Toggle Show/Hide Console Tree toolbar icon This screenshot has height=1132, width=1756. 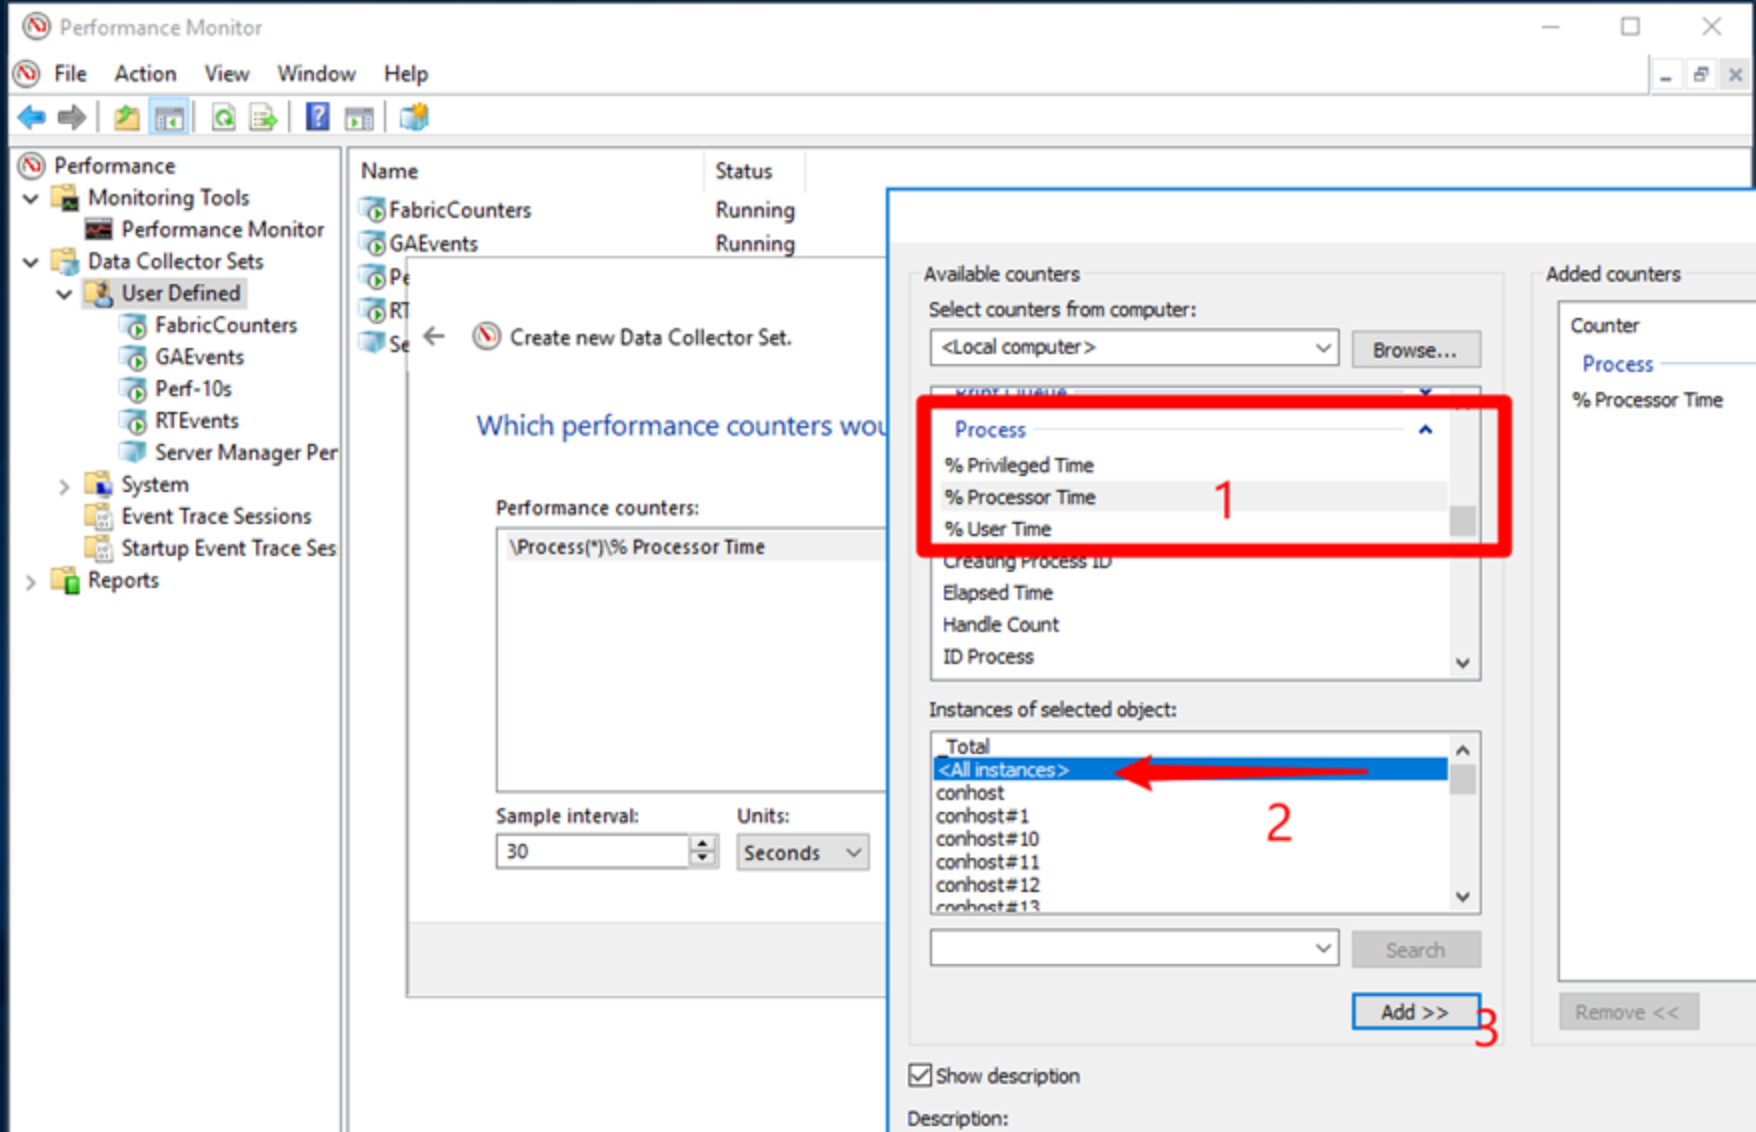pyautogui.click(x=169, y=118)
